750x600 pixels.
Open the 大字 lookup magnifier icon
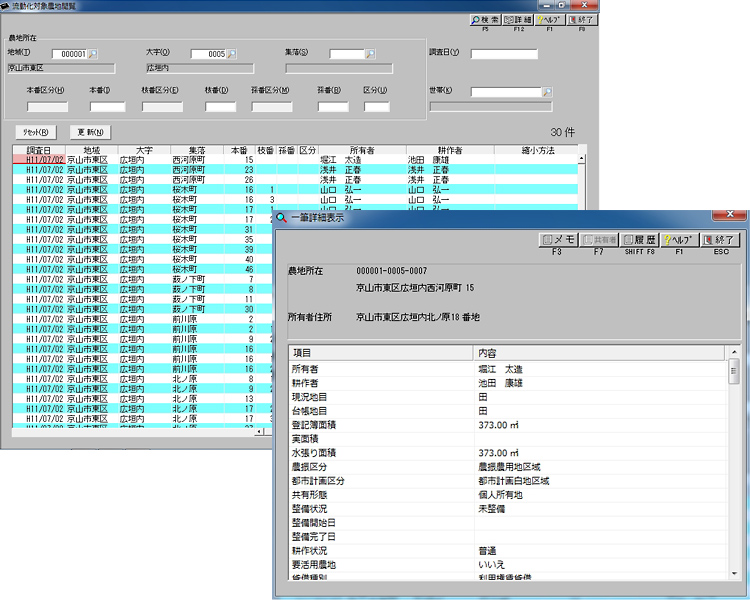tap(232, 54)
